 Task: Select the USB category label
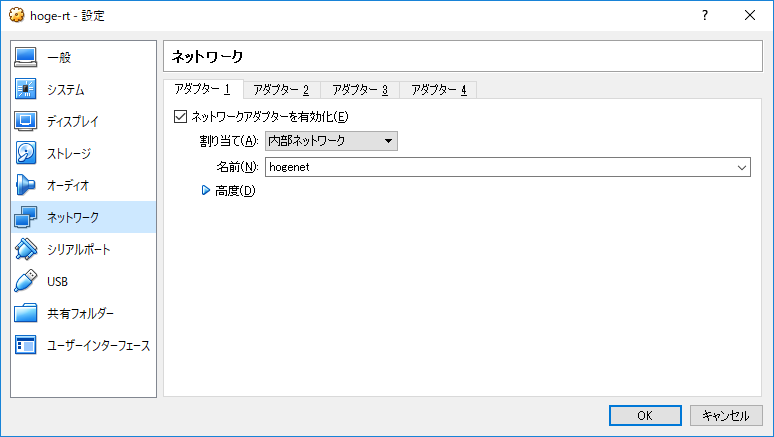(57, 281)
